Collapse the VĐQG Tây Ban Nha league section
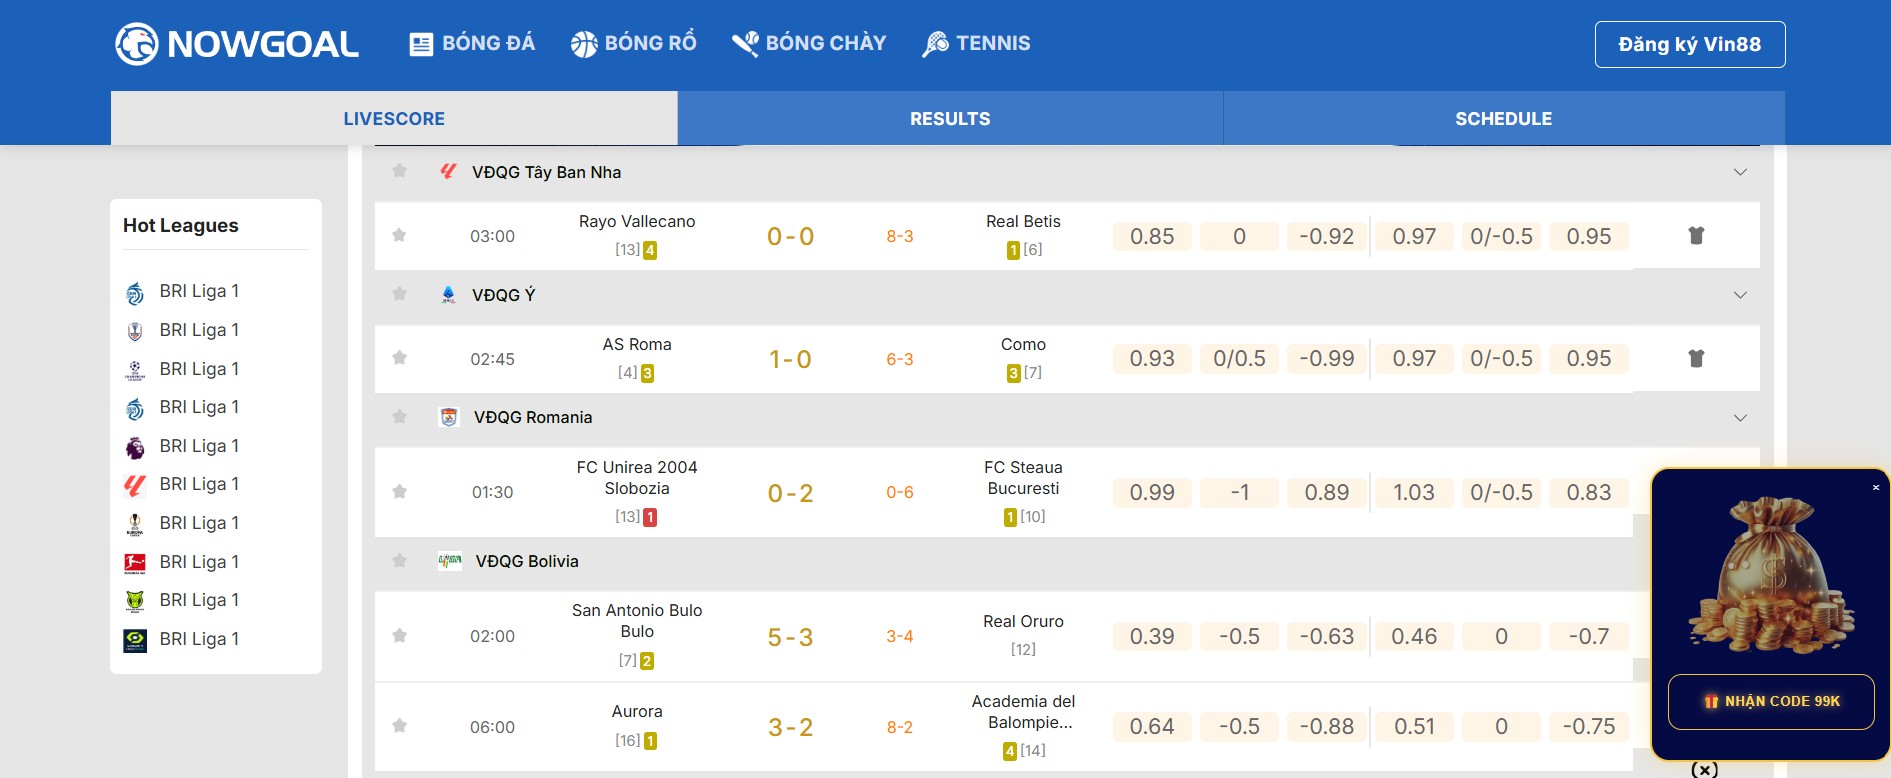1891x778 pixels. tap(1740, 172)
